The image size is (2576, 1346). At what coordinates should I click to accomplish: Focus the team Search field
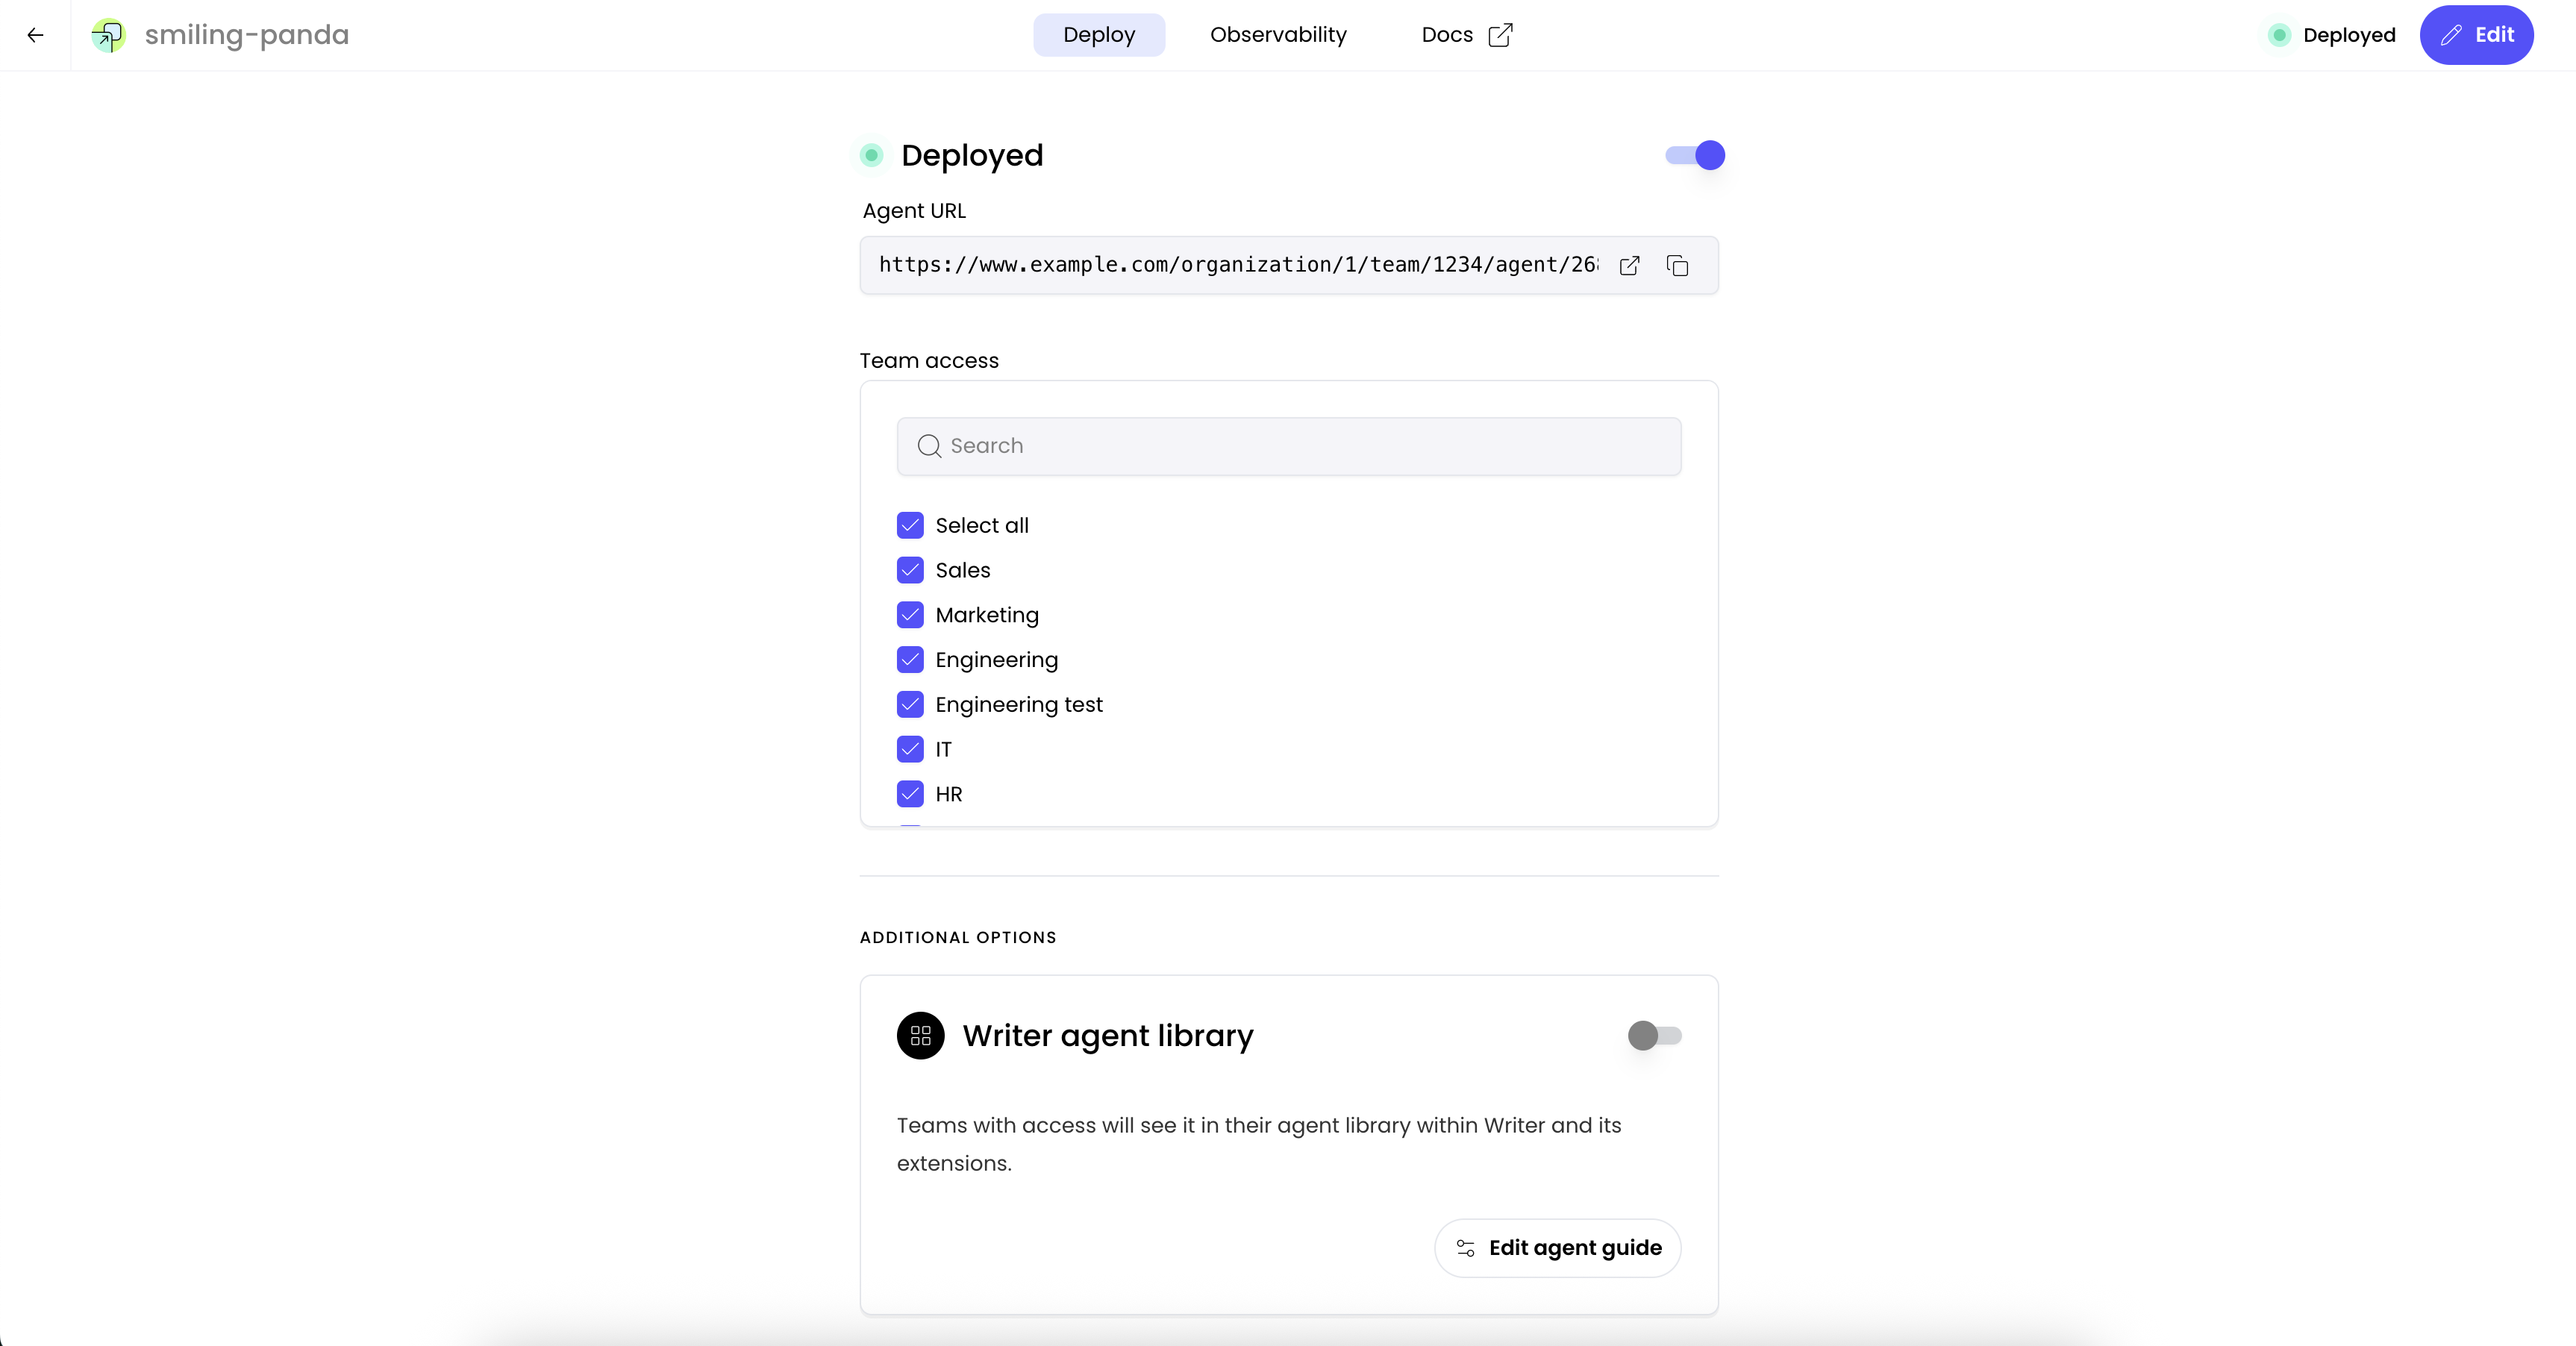pyautogui.click(x=1288, y=446)
